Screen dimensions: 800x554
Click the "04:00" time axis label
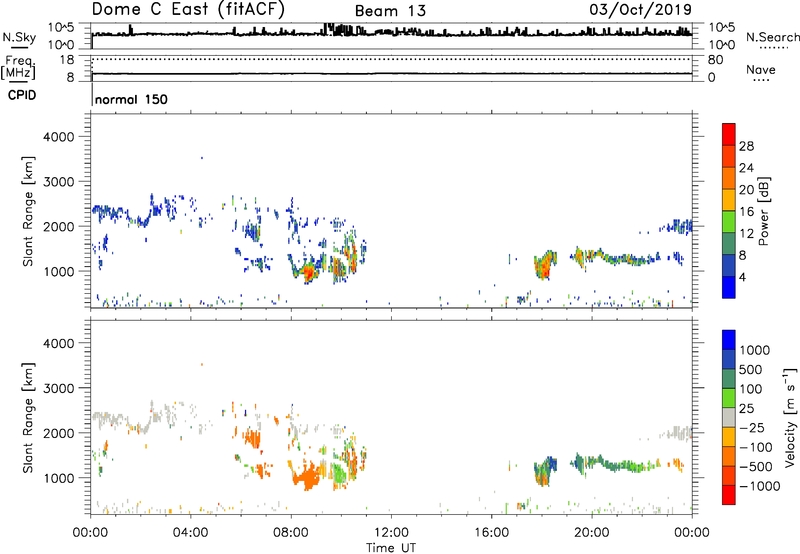click(x=190, y=533)
